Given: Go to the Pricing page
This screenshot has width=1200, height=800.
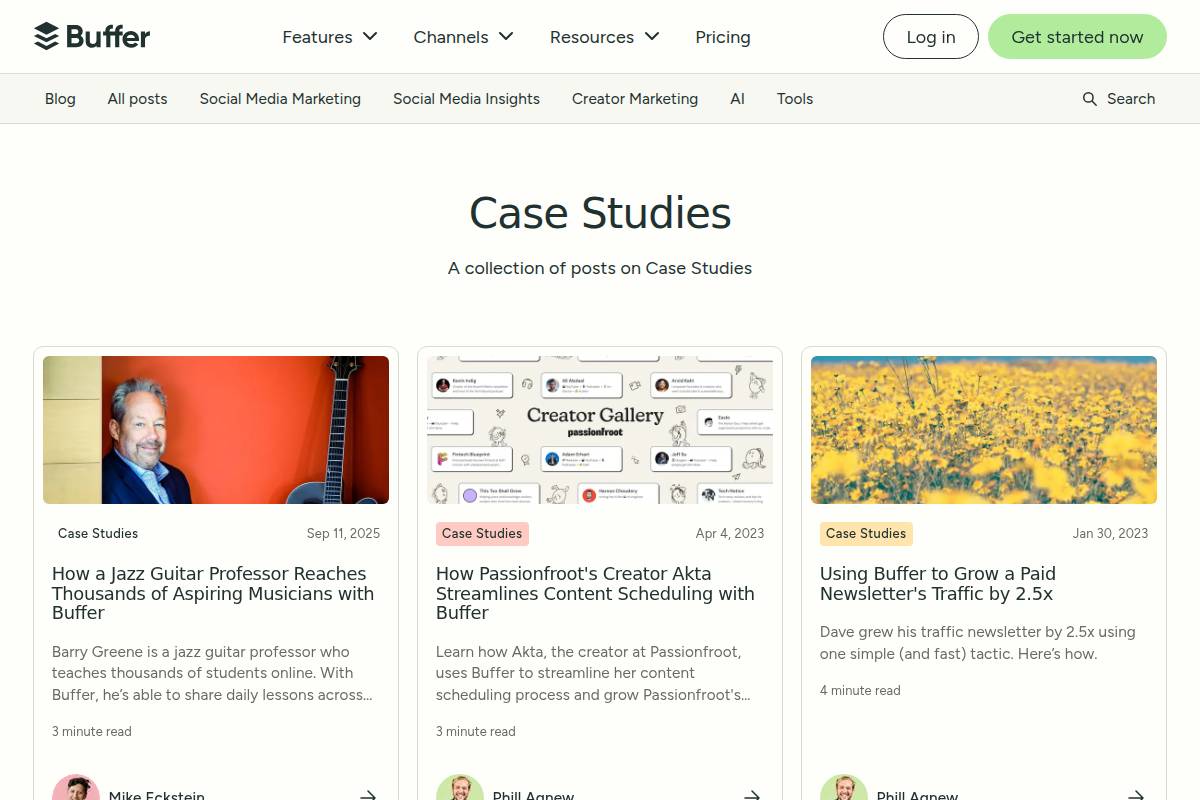Looking at the screenshot, I should click(722, 37).
